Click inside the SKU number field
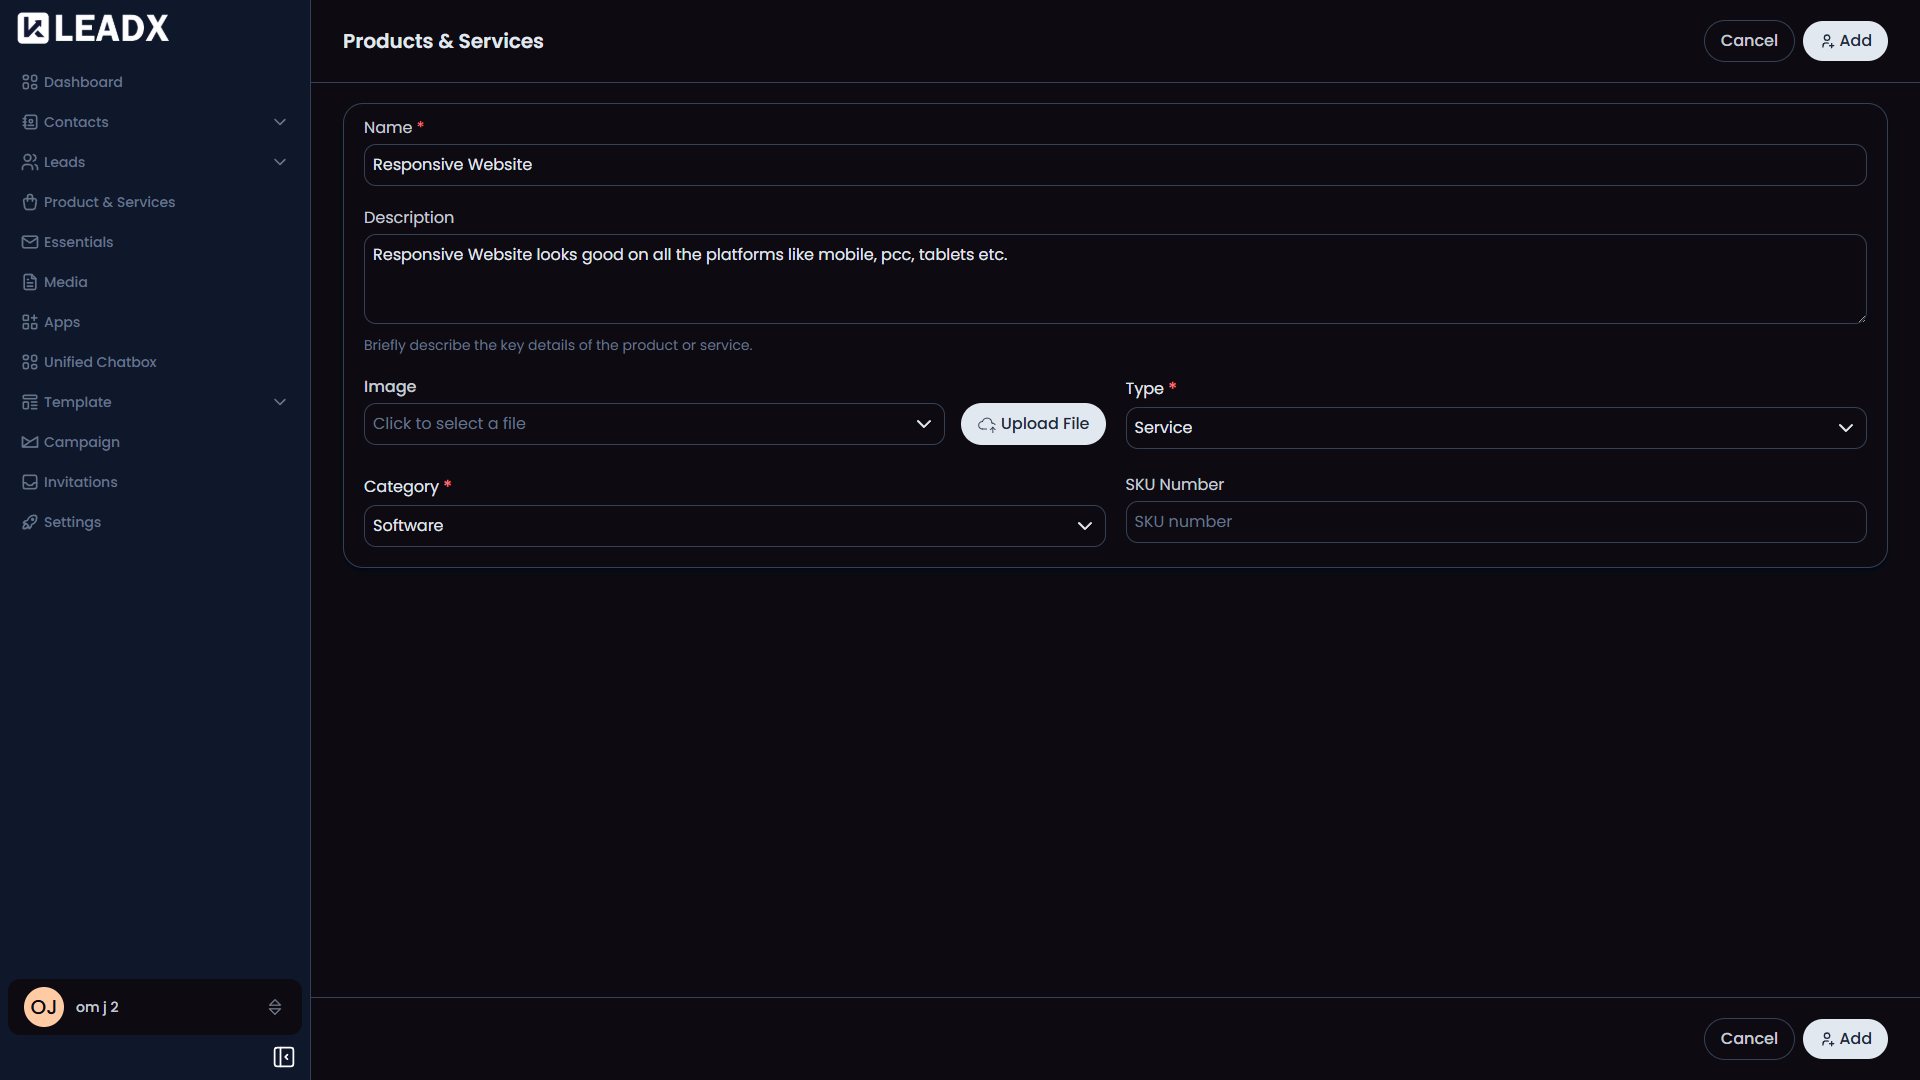 [x=1495, y=521]
